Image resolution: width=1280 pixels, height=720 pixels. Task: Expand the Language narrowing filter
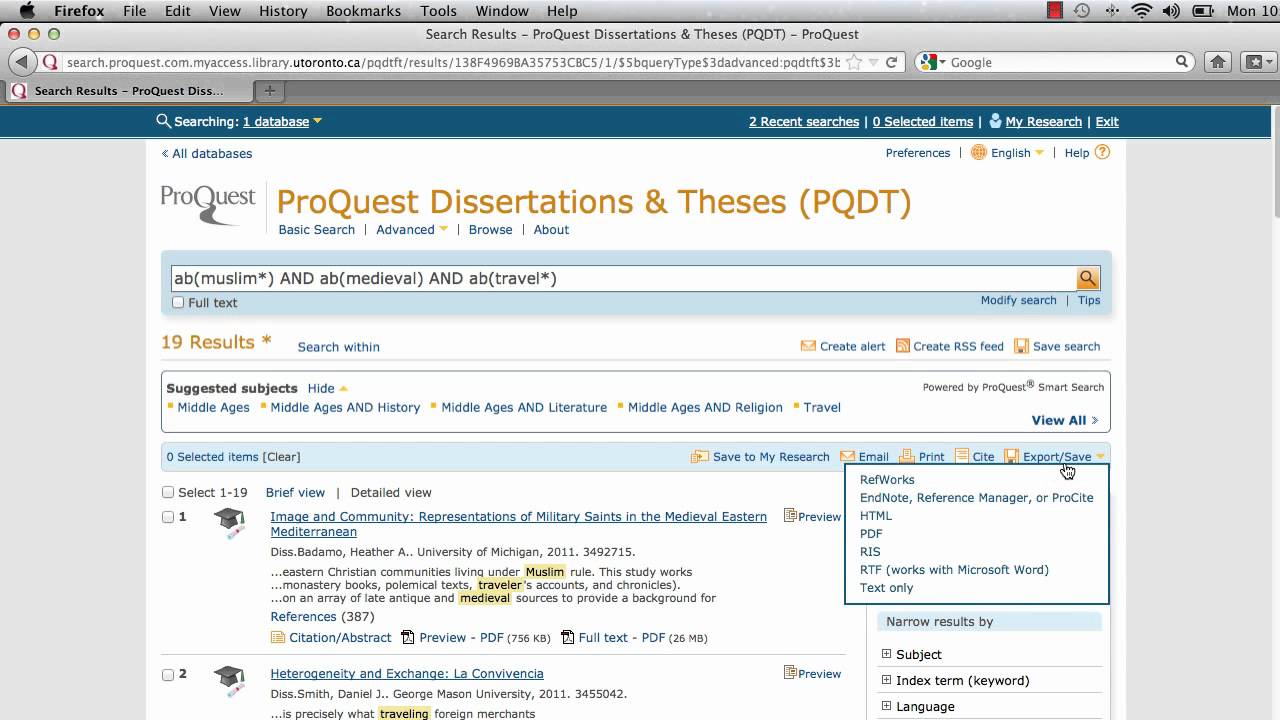coord(886,706)
